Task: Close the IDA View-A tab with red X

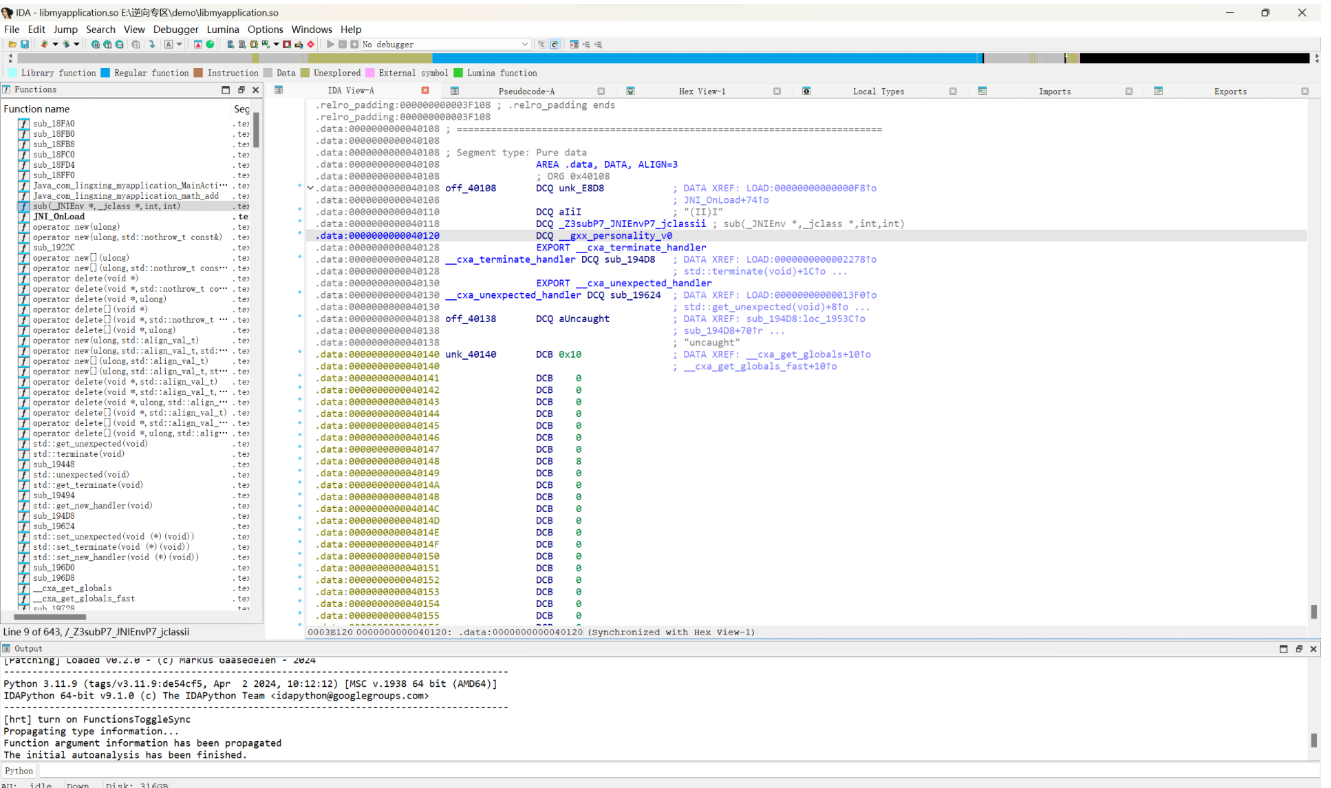Action: 425,90
